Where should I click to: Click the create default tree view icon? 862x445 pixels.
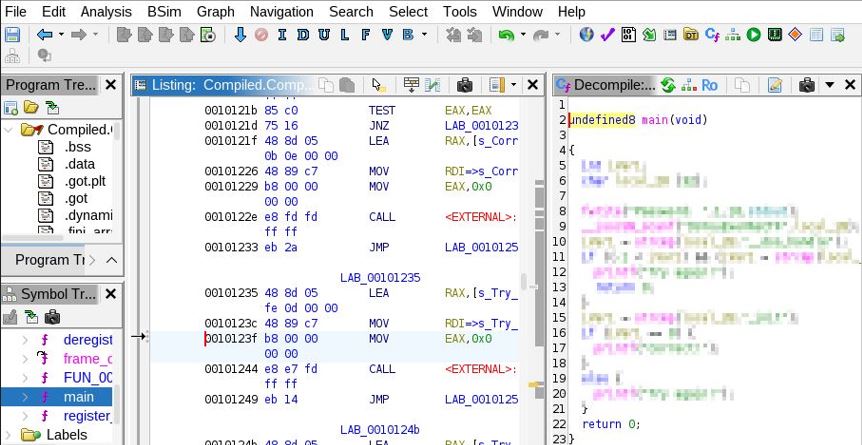(10, 107)
